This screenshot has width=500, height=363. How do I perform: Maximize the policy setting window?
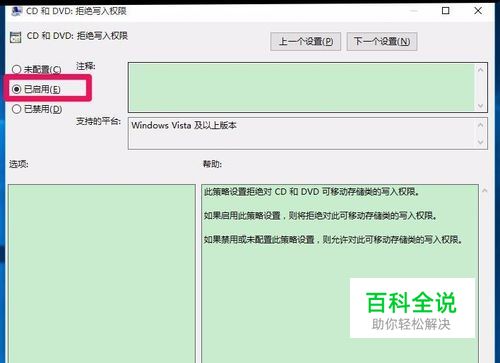pos(445,11)
